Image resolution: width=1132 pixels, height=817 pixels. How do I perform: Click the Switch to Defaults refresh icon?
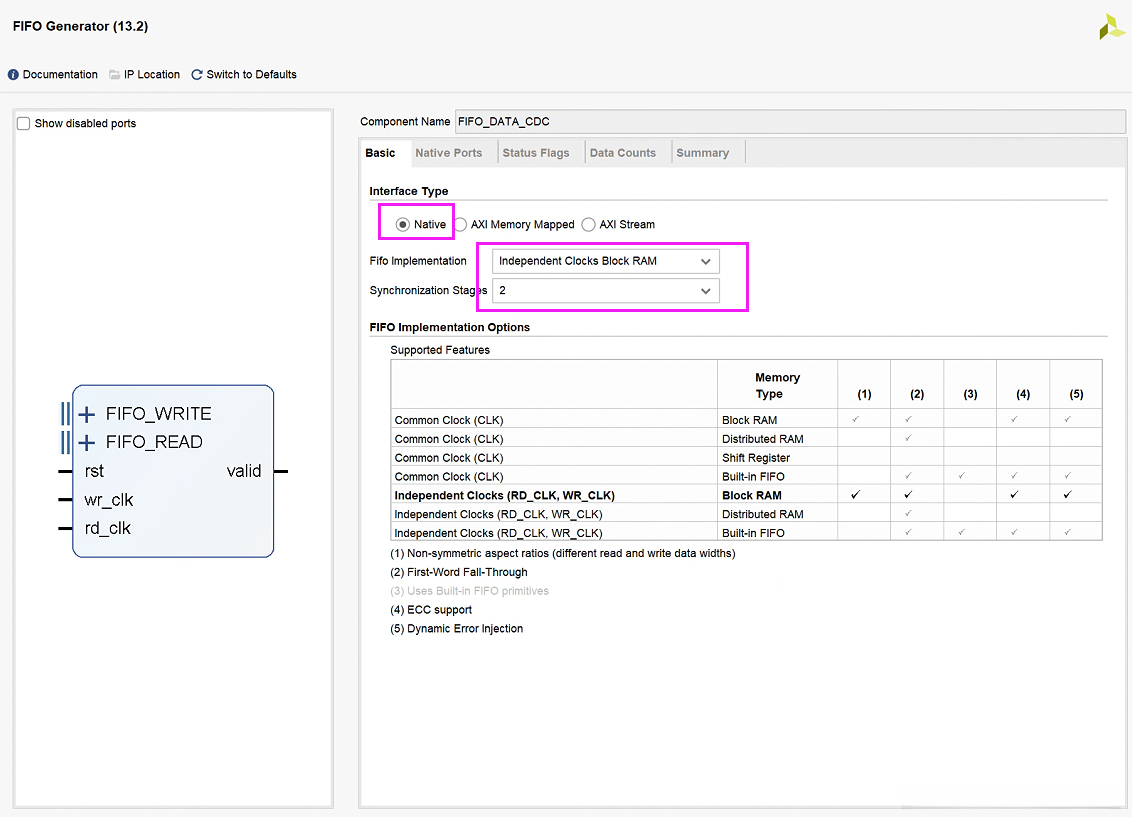197,75
